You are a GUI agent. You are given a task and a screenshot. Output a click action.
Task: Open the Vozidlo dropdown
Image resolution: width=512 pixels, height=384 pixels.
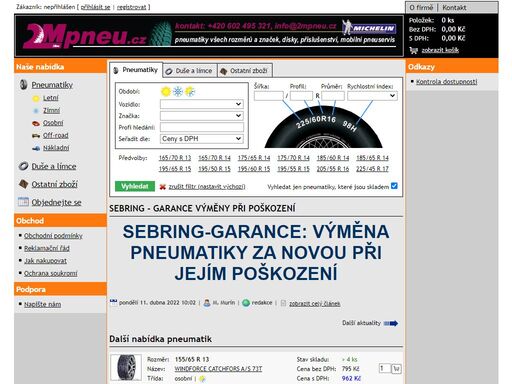coord(202,104)
